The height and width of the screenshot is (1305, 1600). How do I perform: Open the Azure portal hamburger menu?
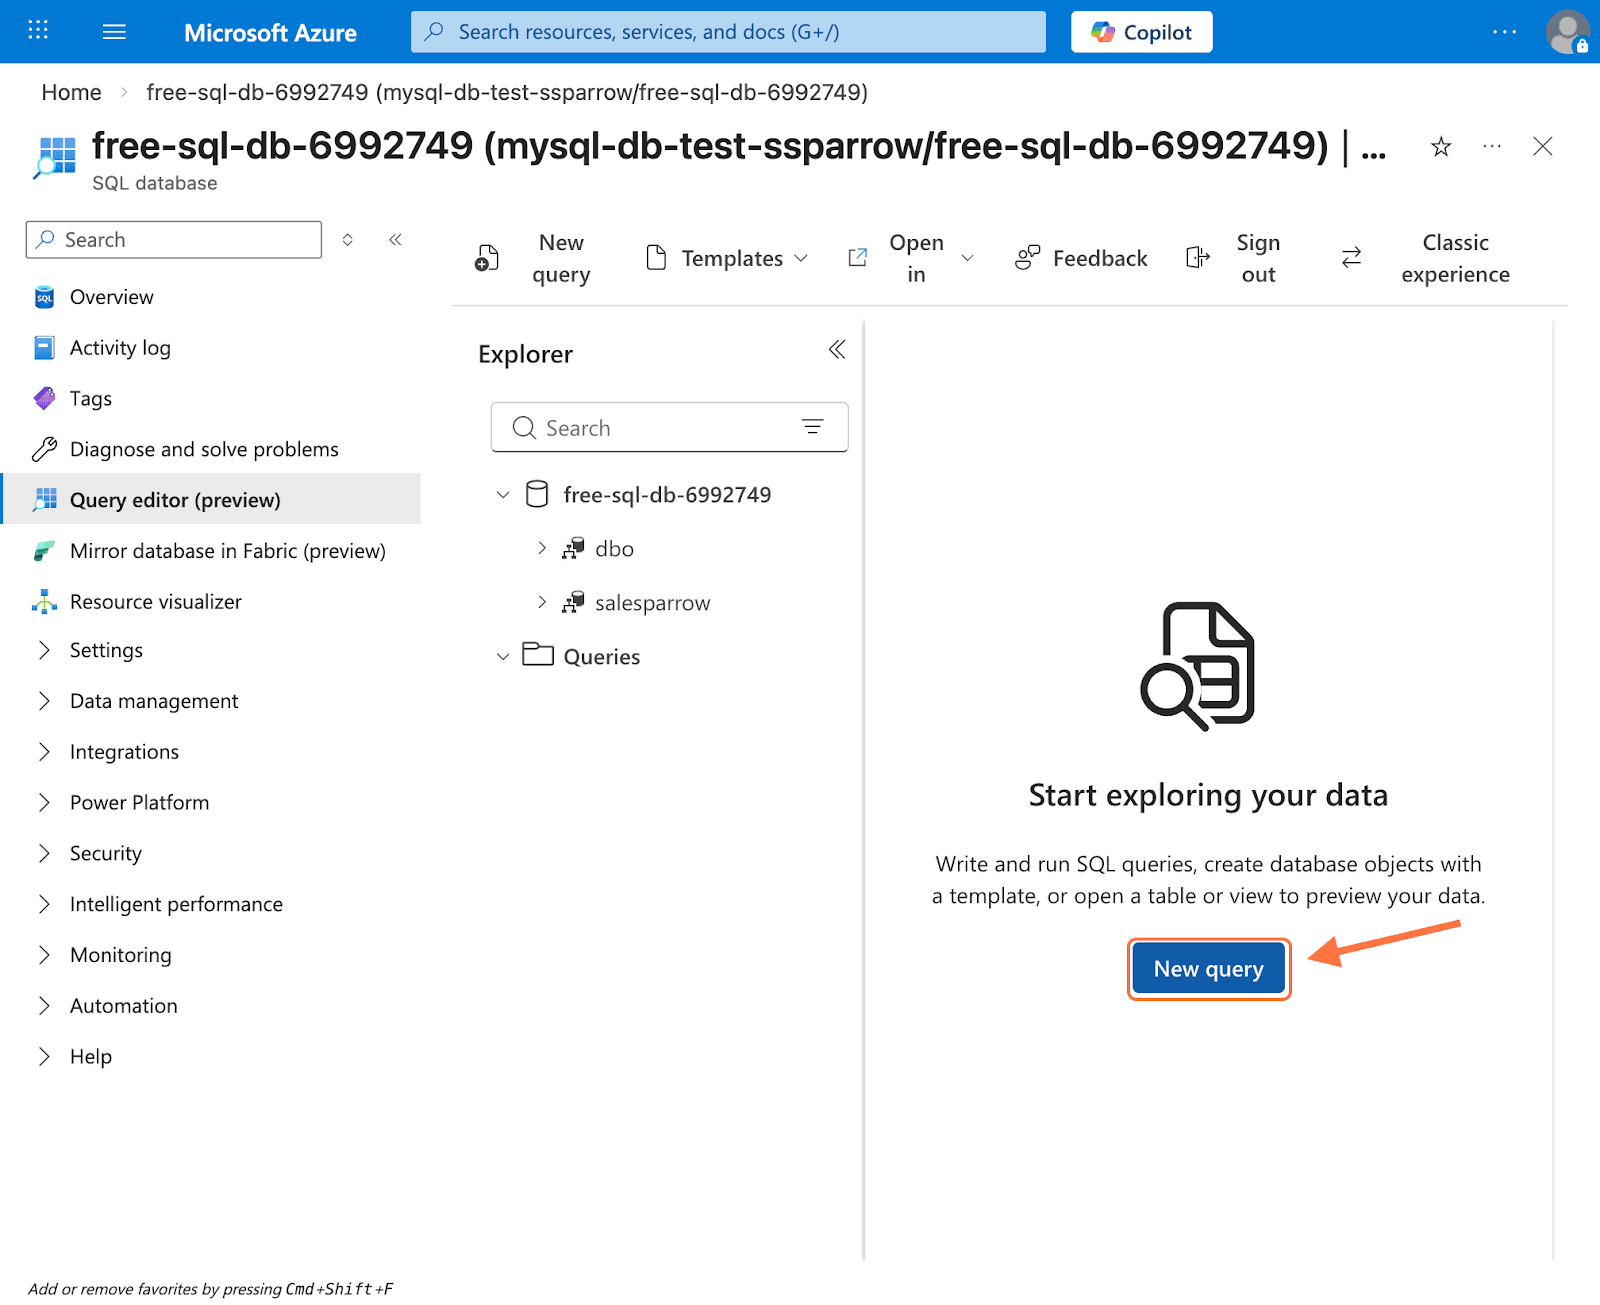[114, 32]
